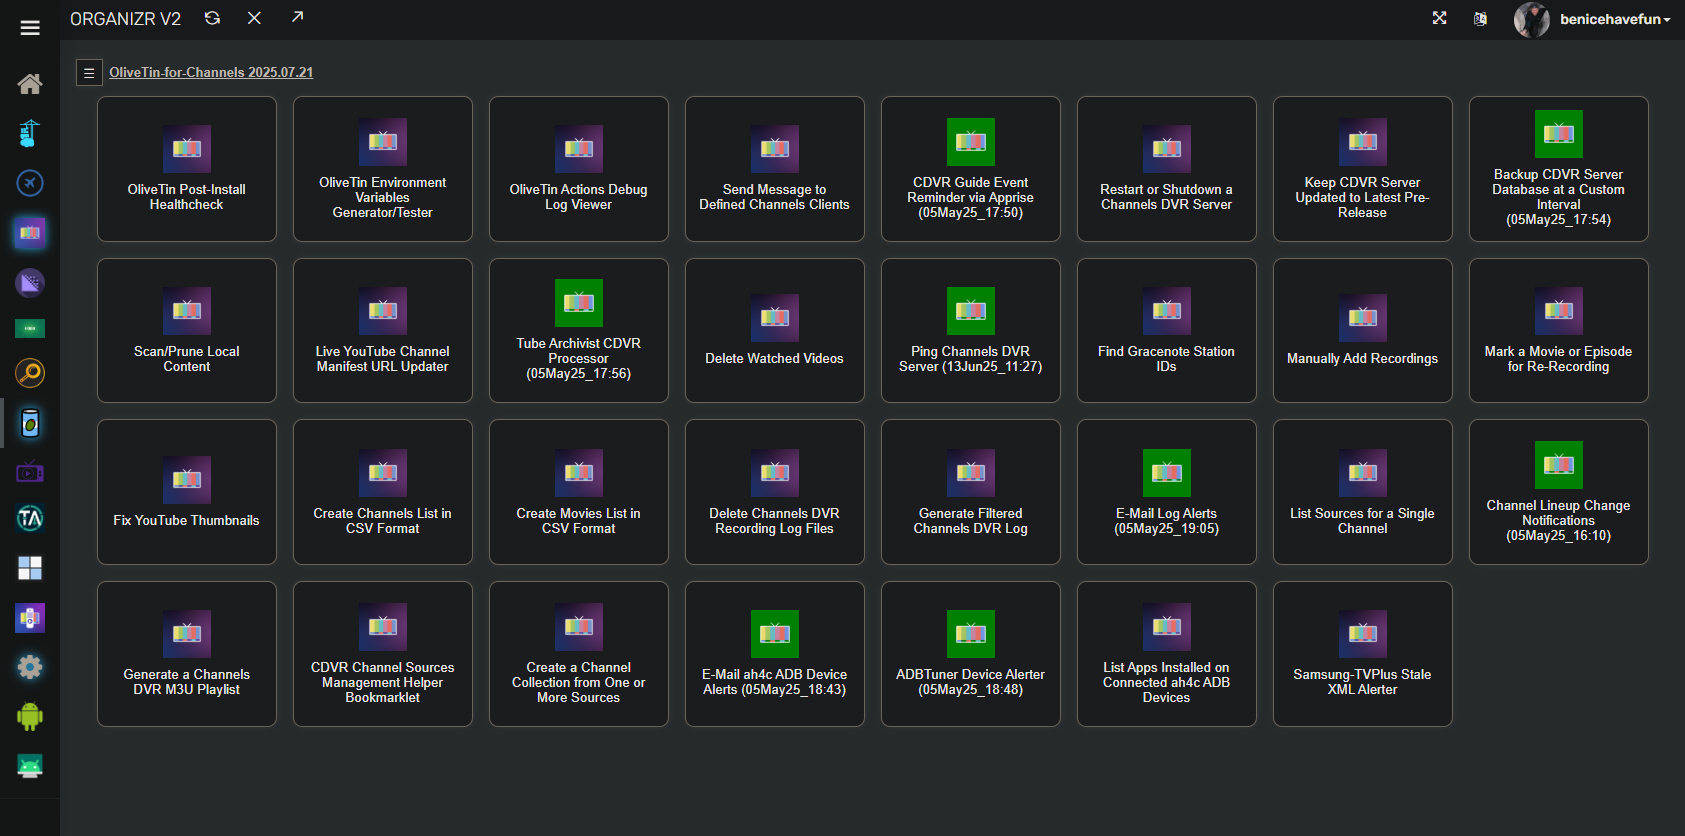Click the user avatar picture

1531,19
